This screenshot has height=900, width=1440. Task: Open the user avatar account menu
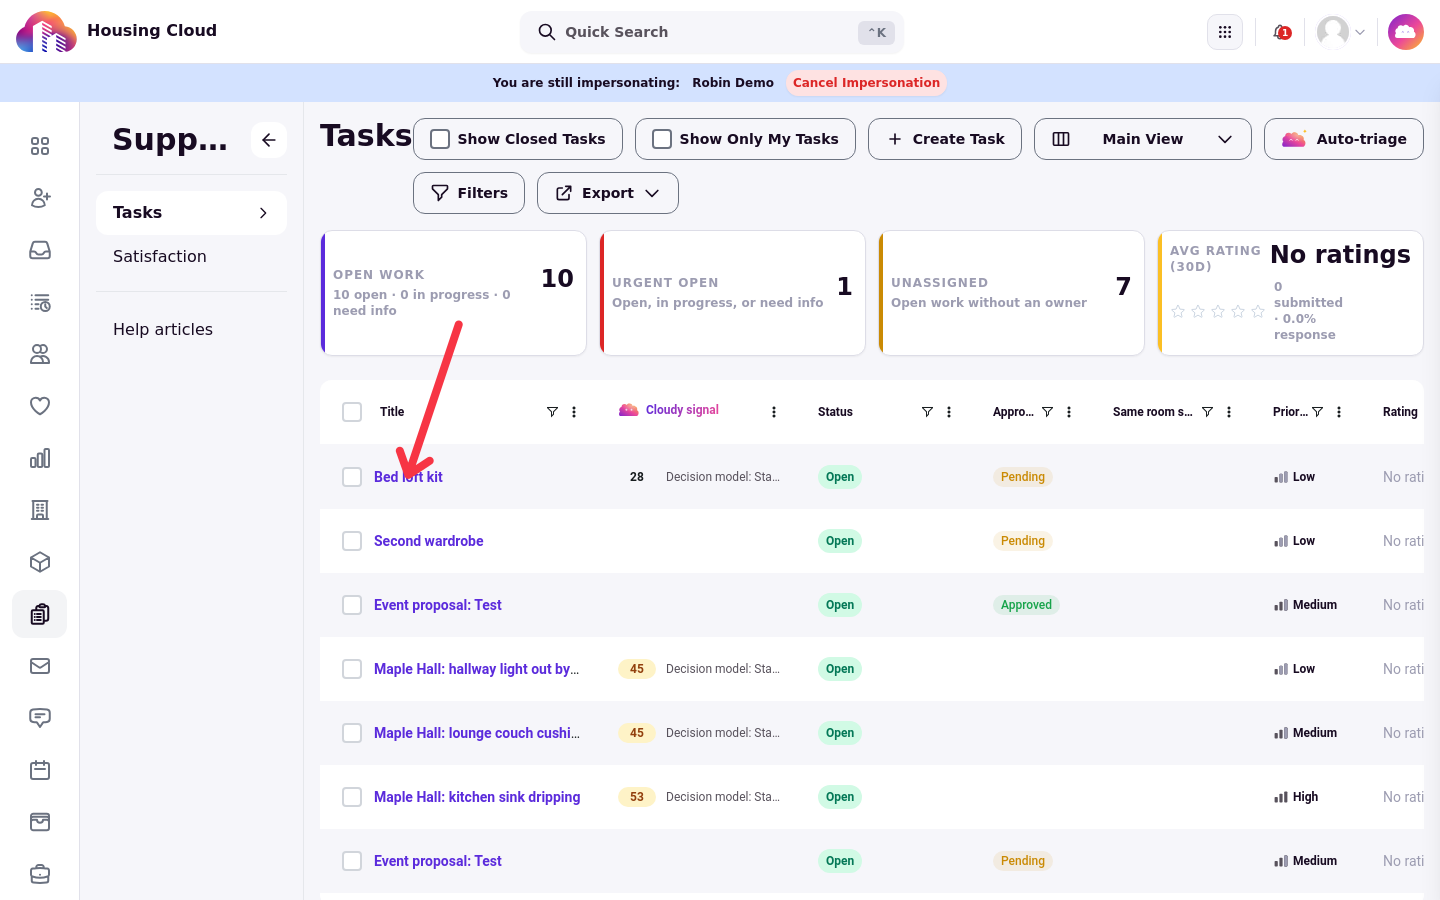point(1341,32)
